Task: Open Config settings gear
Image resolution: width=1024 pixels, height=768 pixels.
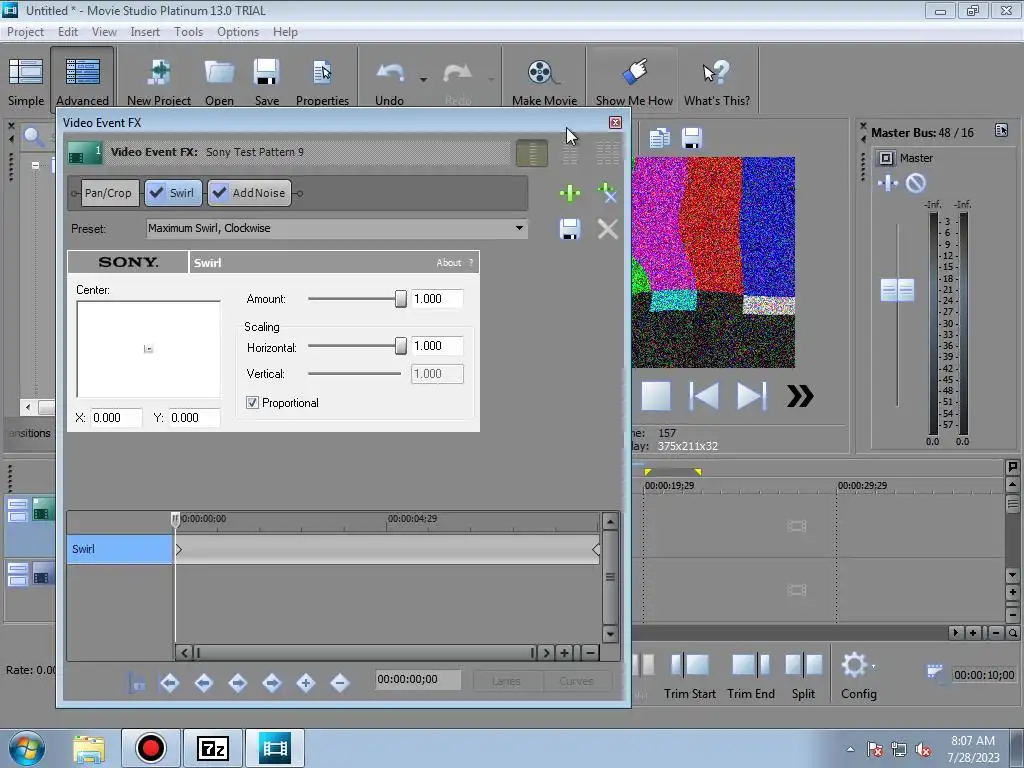Action: pos(858,677)
